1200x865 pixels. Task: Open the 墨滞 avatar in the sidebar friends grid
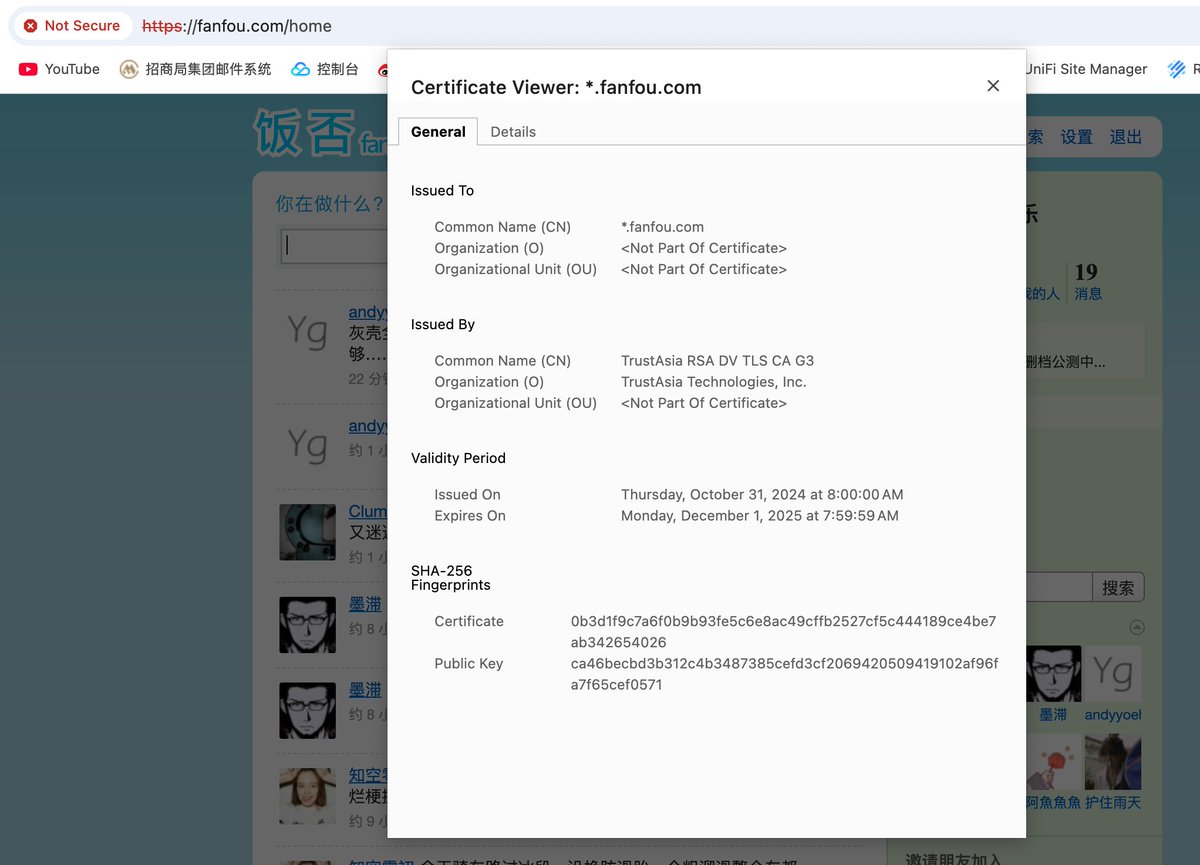pyautogui.click(x=1053, y=674)
